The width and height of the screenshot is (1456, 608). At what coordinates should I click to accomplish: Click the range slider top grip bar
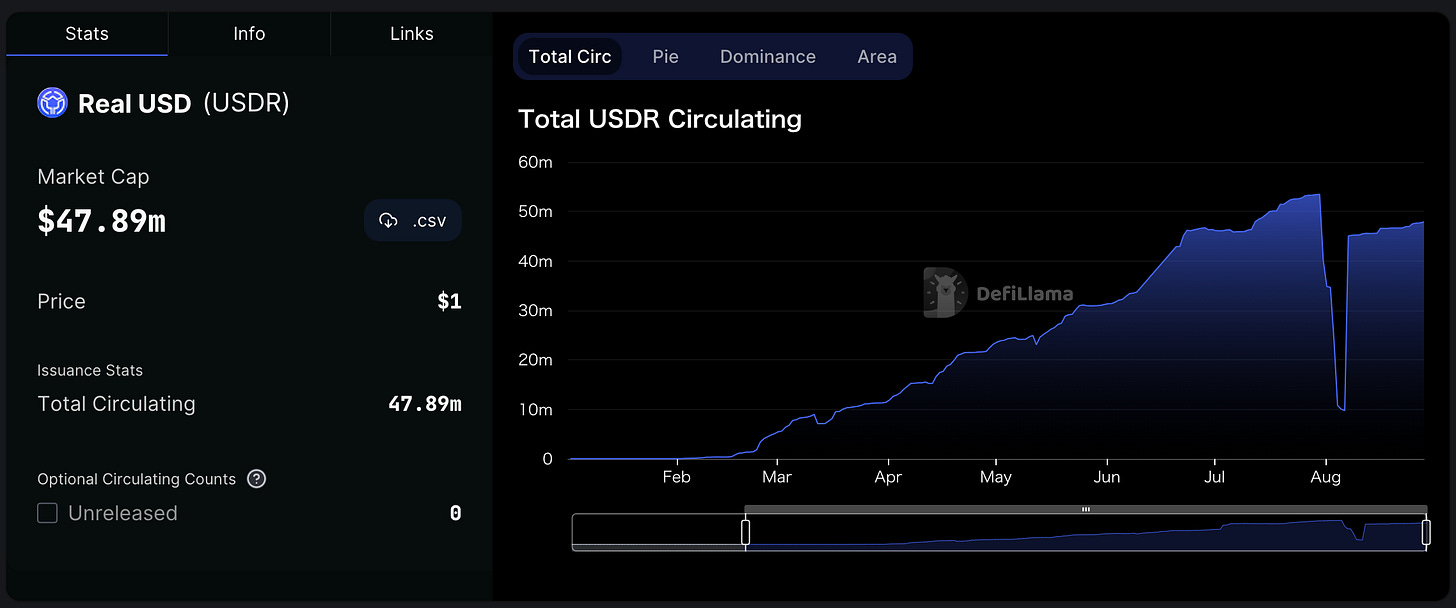point(1086,509)
